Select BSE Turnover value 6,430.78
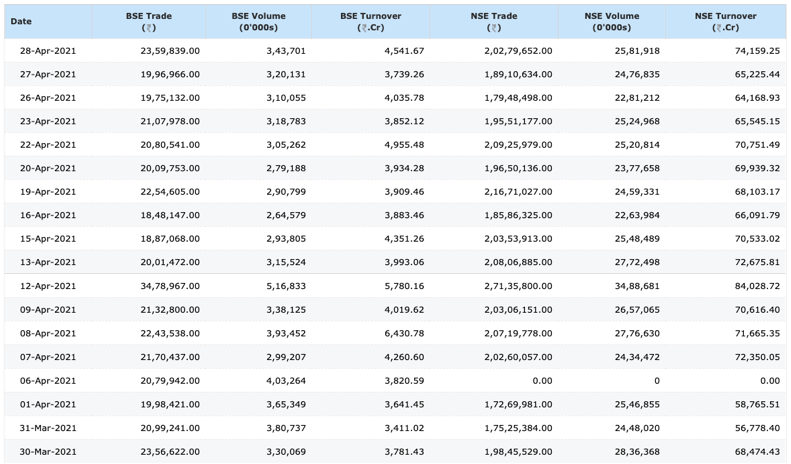The width and height of the screenshot is (791, 464). [396, 334]
